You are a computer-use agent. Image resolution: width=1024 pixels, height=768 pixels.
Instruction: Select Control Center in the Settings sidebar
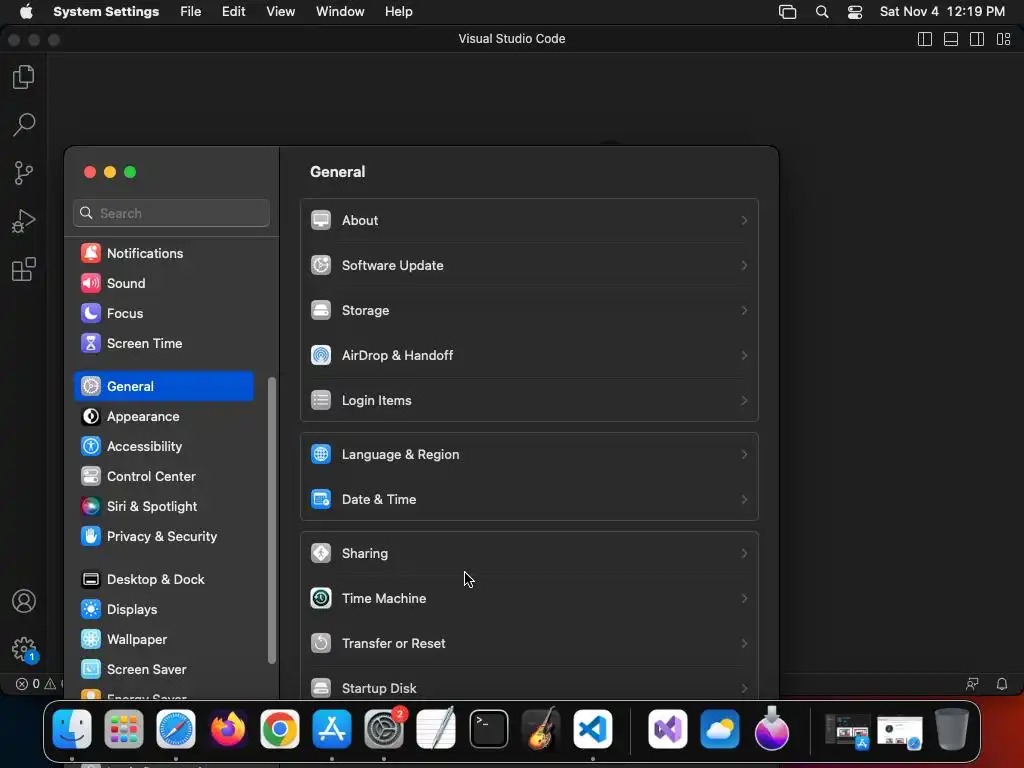coord(163,477)
